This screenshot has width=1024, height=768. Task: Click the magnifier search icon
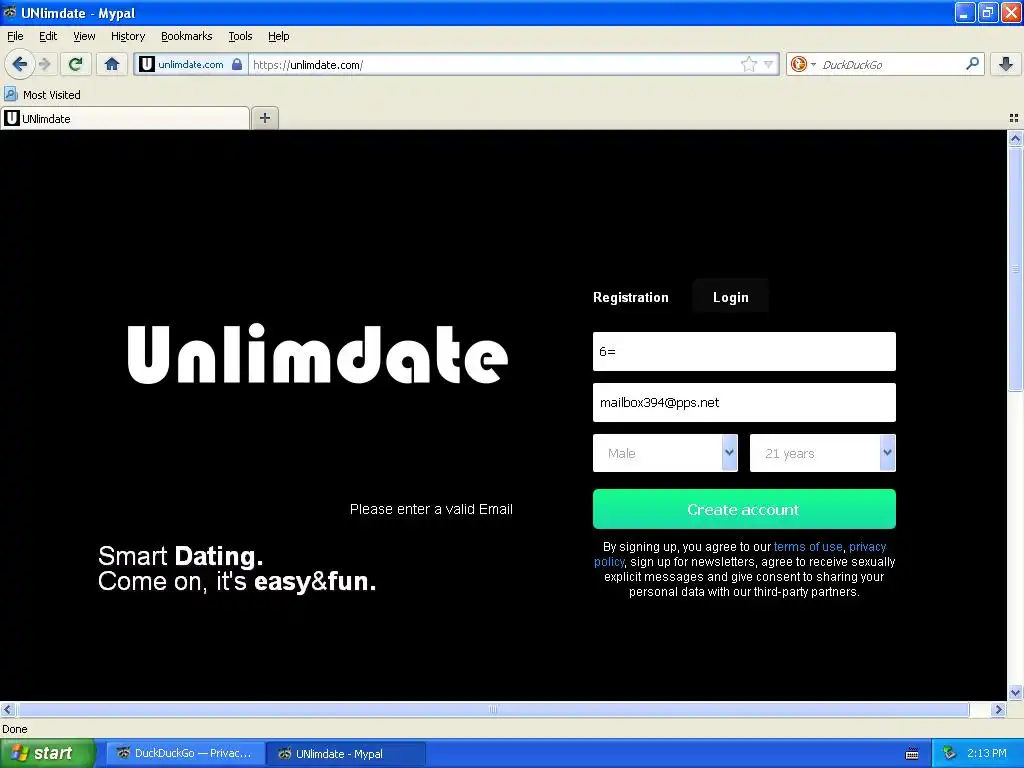[972, 64]
